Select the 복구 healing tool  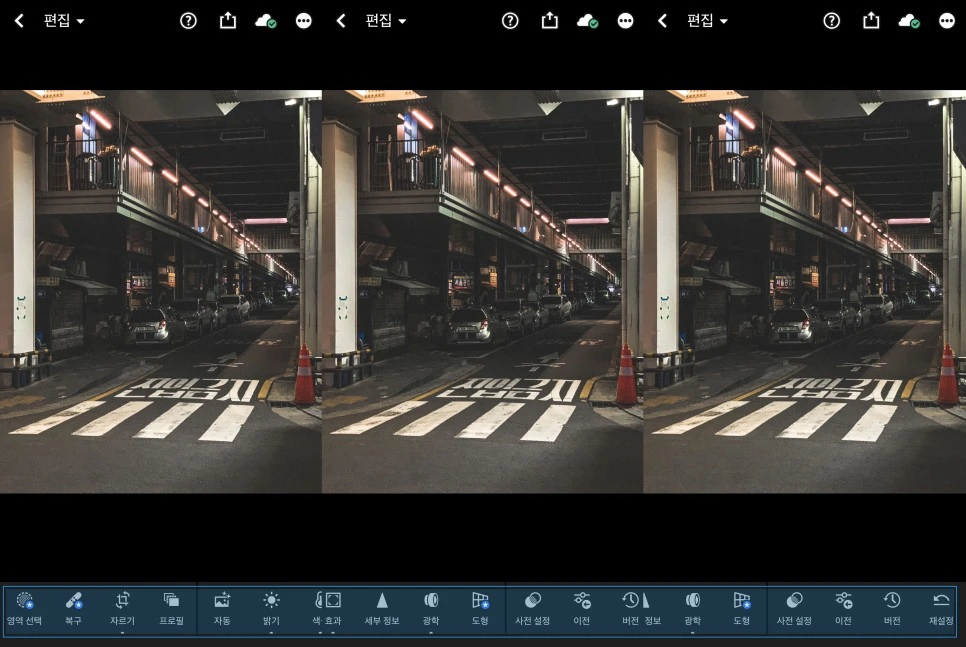point(73,609)
